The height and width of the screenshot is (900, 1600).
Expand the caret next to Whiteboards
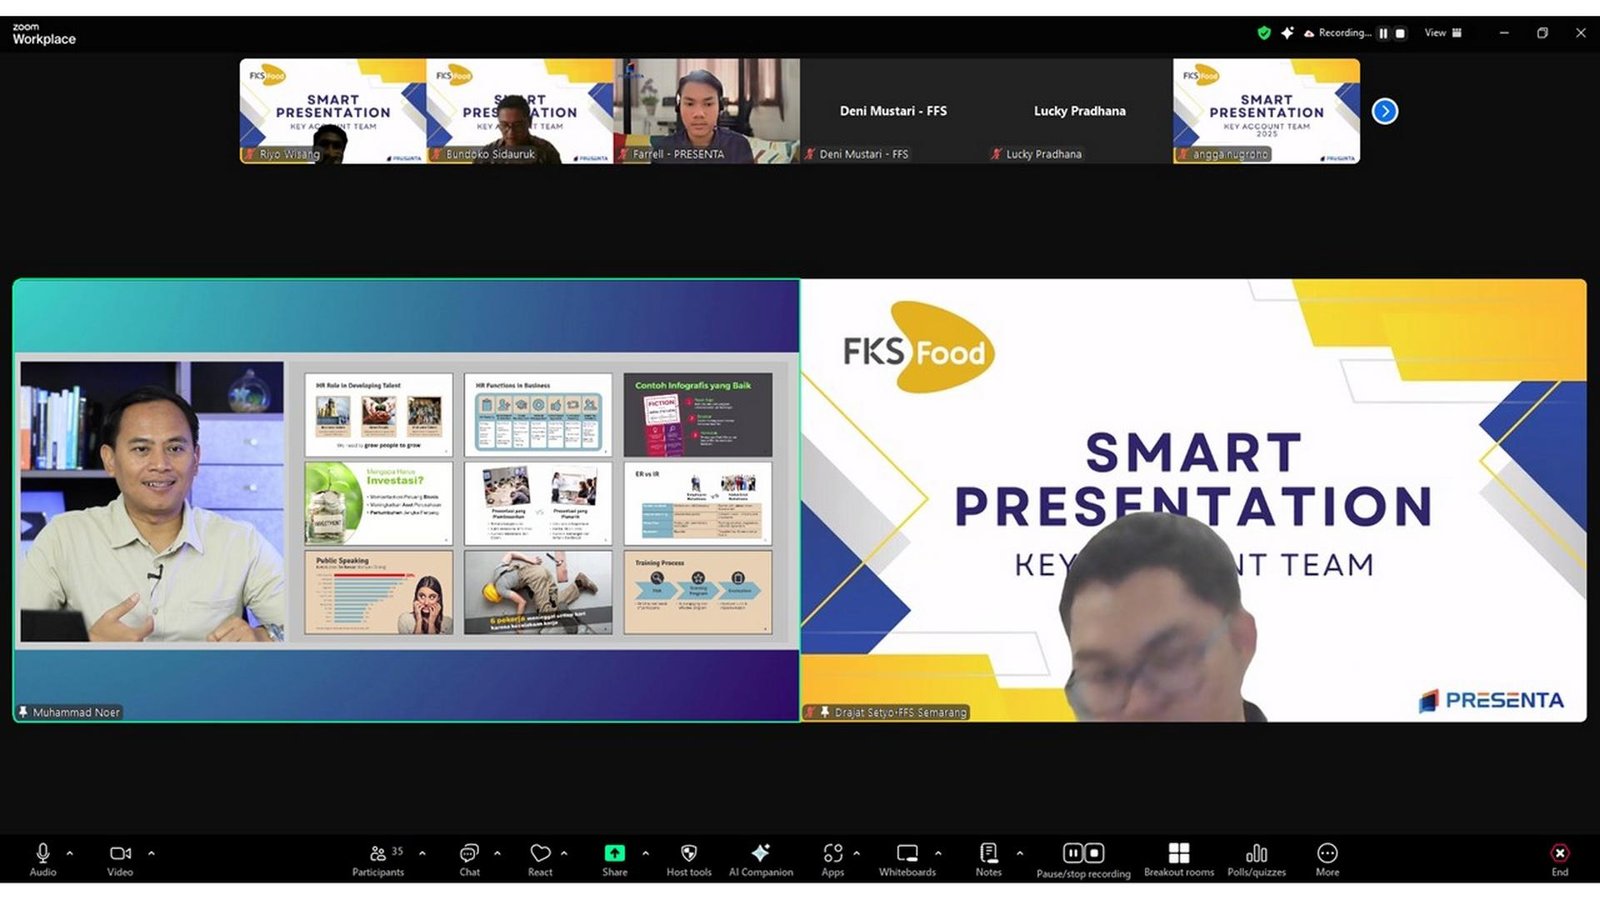[938, 853]
